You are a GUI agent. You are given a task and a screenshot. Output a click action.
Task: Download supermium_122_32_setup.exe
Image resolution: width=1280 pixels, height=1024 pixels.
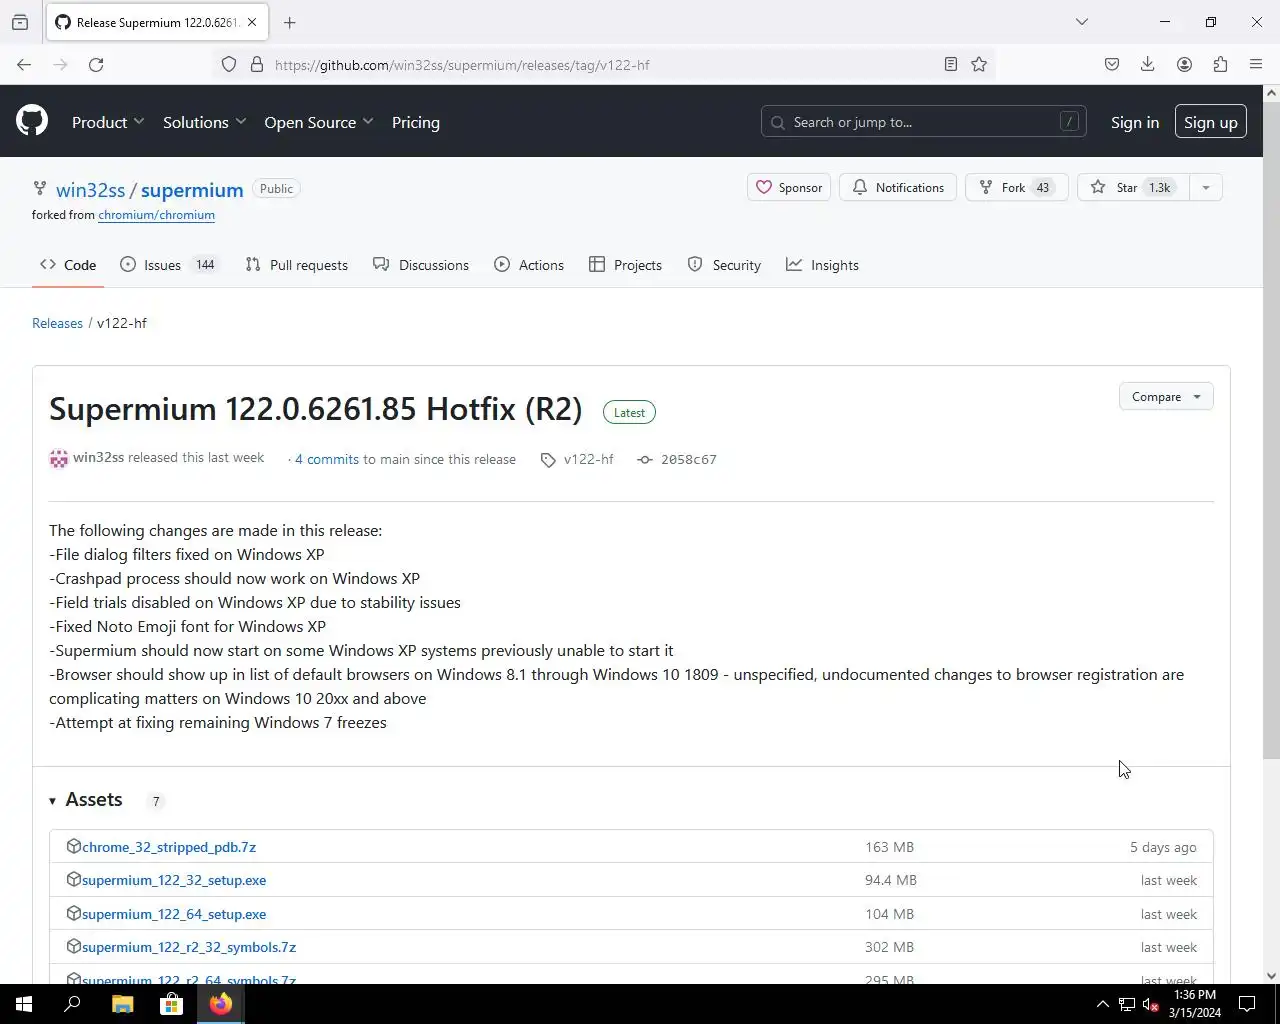point(174,880)
